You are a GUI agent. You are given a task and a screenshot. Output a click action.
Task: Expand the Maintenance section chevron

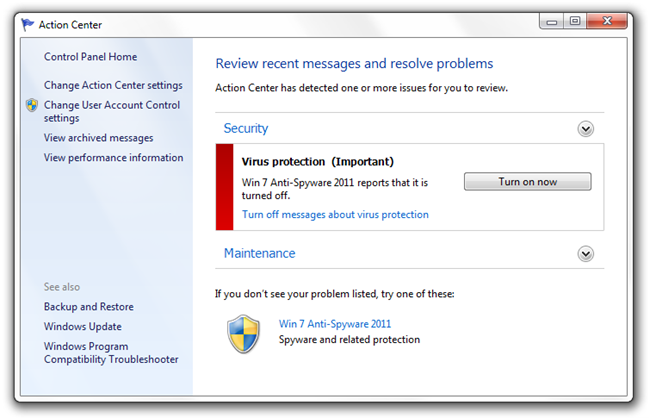585,254
